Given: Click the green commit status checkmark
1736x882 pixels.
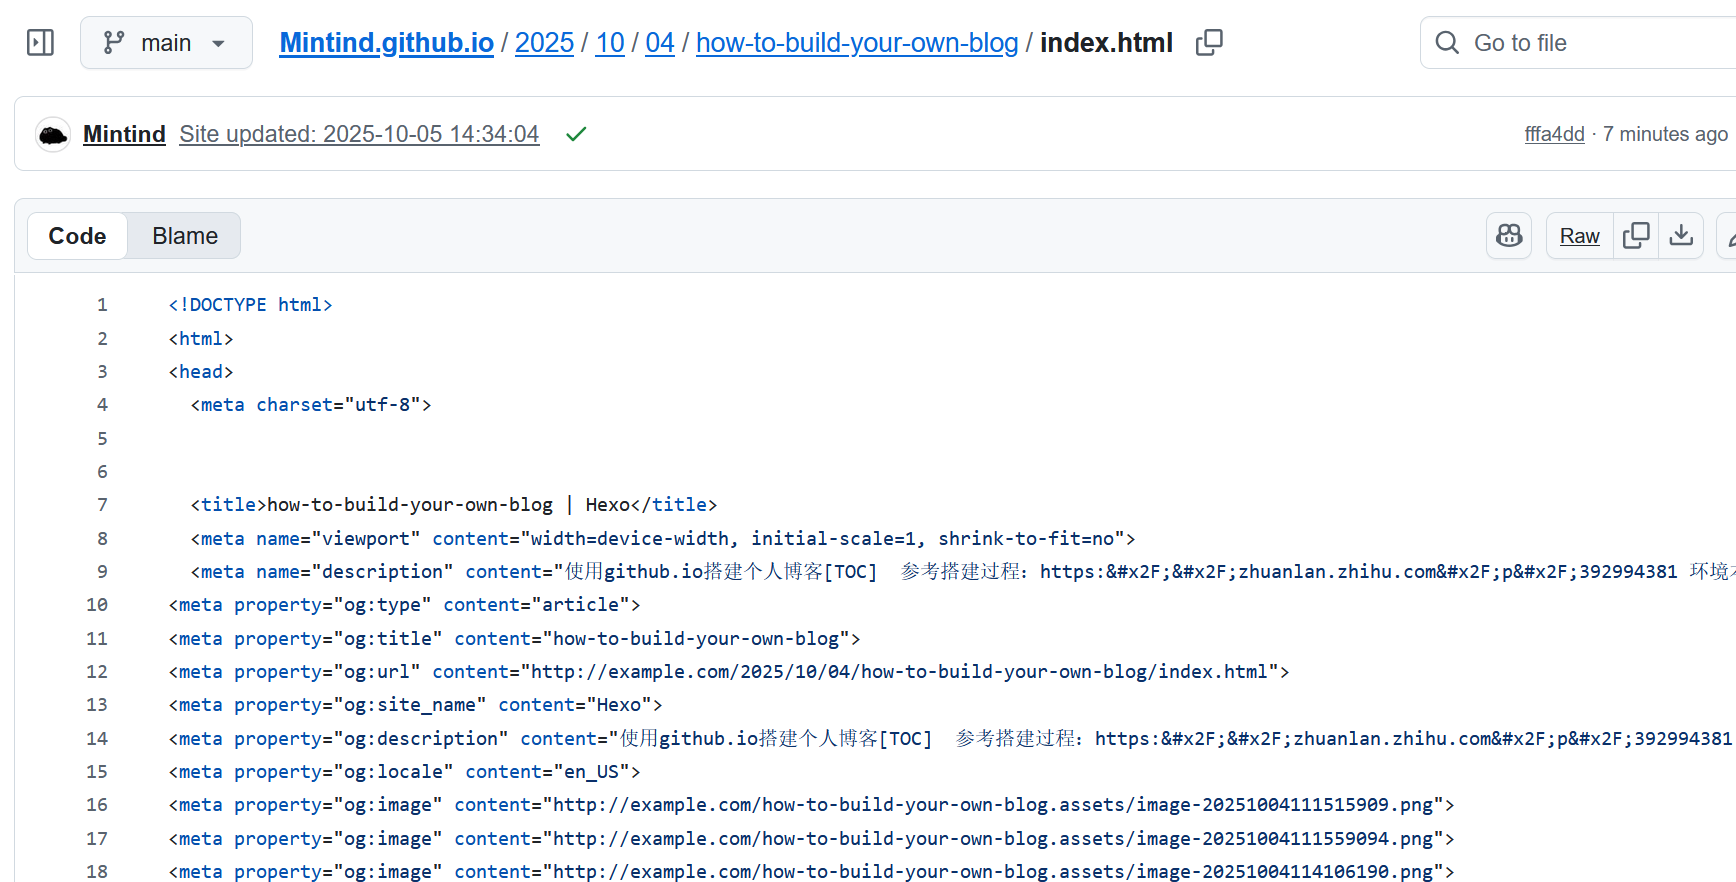Looking at the screenshot, I should click(x=576, y=134).
